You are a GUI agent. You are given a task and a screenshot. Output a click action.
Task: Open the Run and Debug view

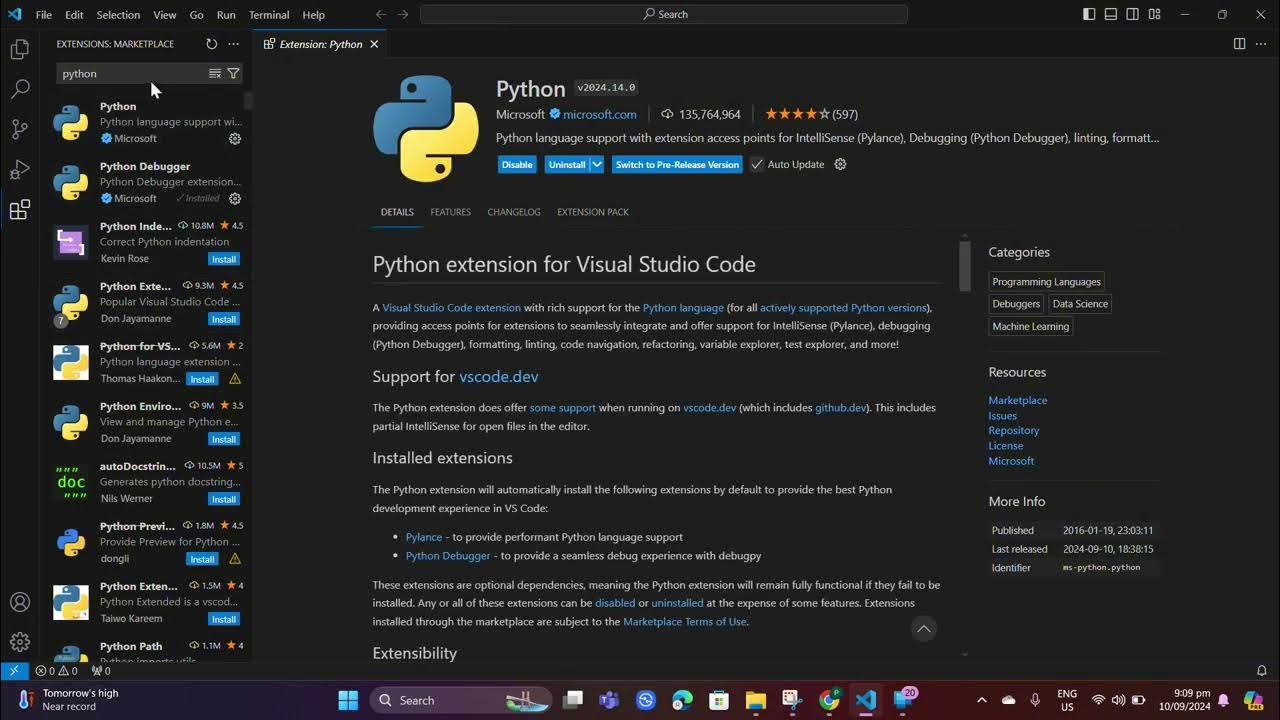point(19,169)
